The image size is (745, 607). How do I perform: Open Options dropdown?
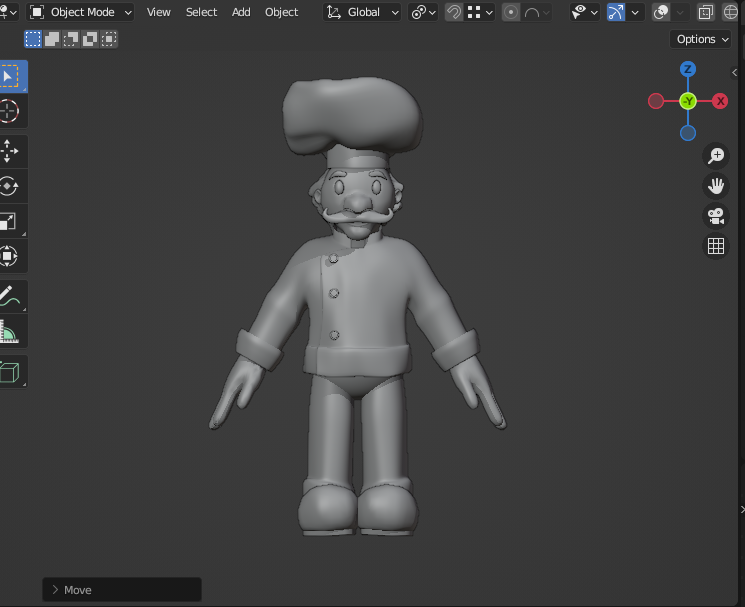[x=700, y=39]
